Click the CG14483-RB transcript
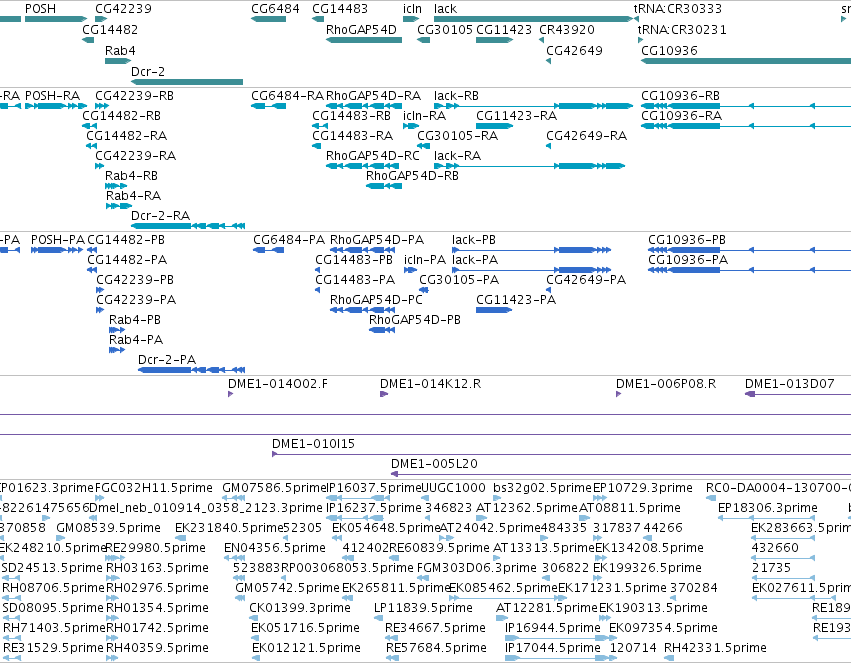This screenshot has width=851, height=663. 320,126
